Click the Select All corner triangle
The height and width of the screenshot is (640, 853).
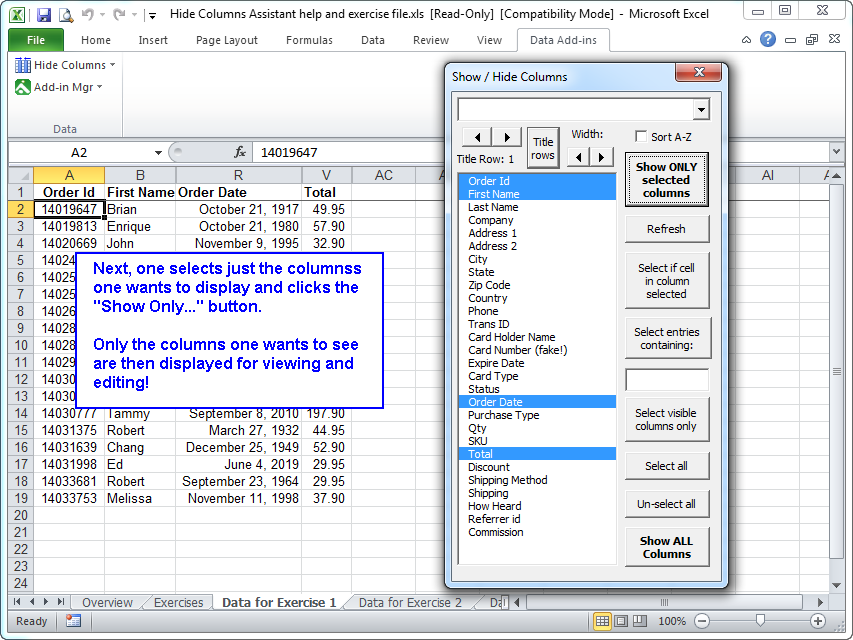[21, 175]
